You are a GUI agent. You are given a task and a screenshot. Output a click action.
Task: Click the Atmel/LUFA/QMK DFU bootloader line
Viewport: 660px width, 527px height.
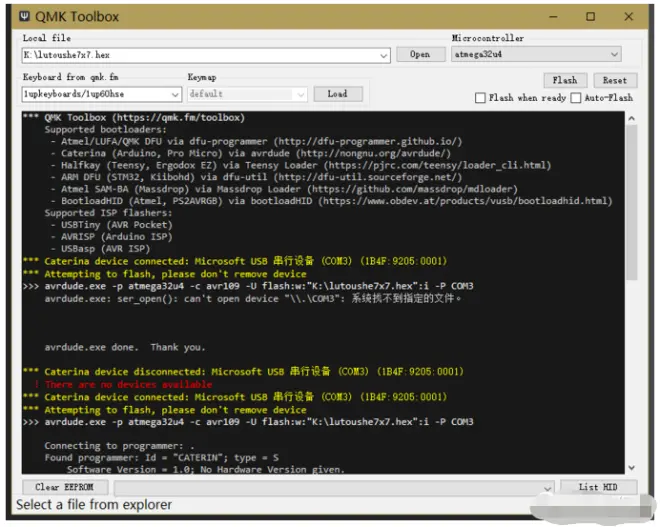[x=256, y=141]
